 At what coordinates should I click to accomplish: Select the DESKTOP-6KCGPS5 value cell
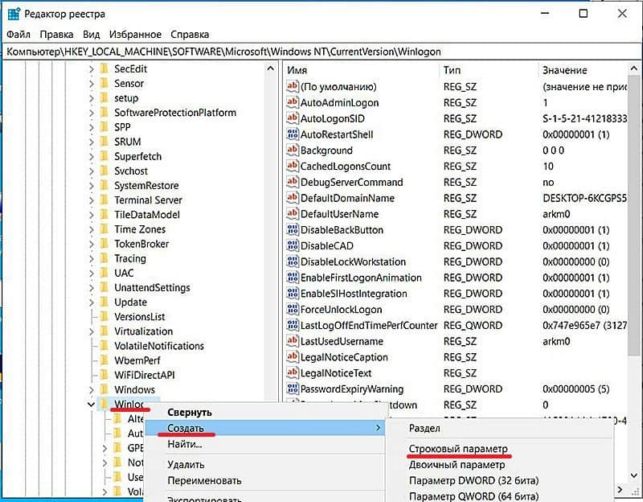[x=584, y=198]
